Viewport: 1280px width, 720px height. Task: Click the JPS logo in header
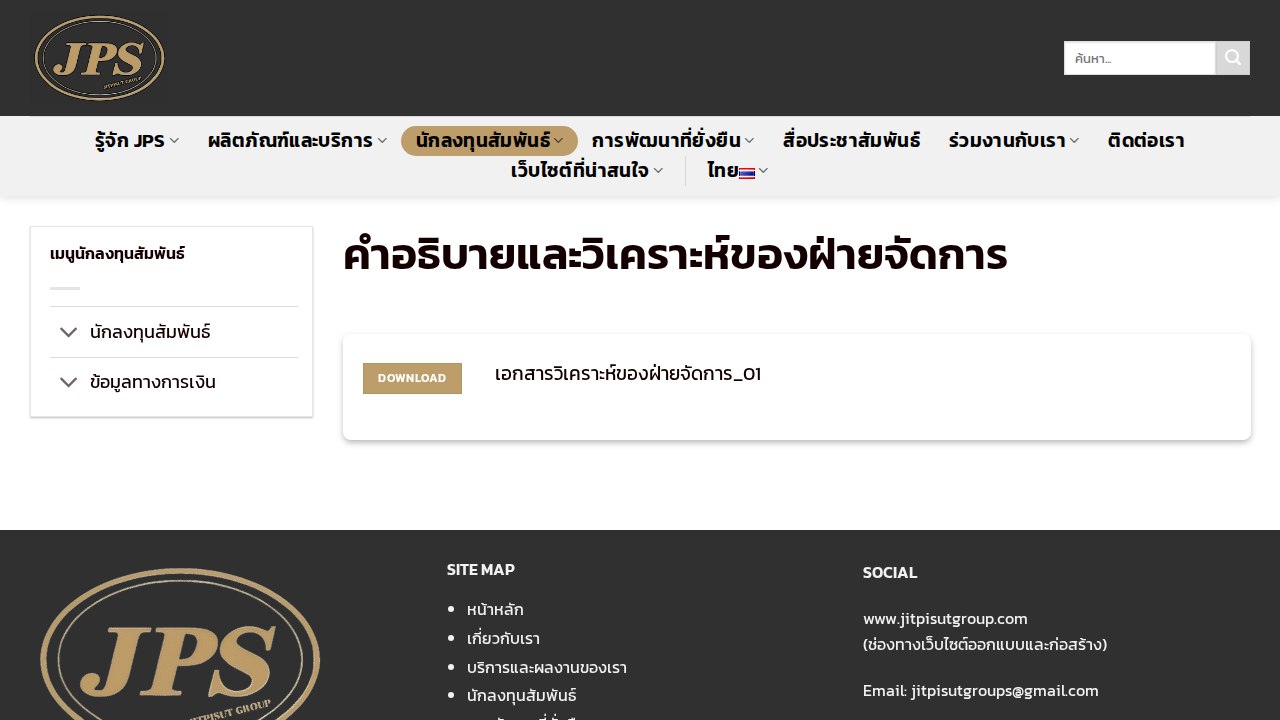[x=100, y=58]
